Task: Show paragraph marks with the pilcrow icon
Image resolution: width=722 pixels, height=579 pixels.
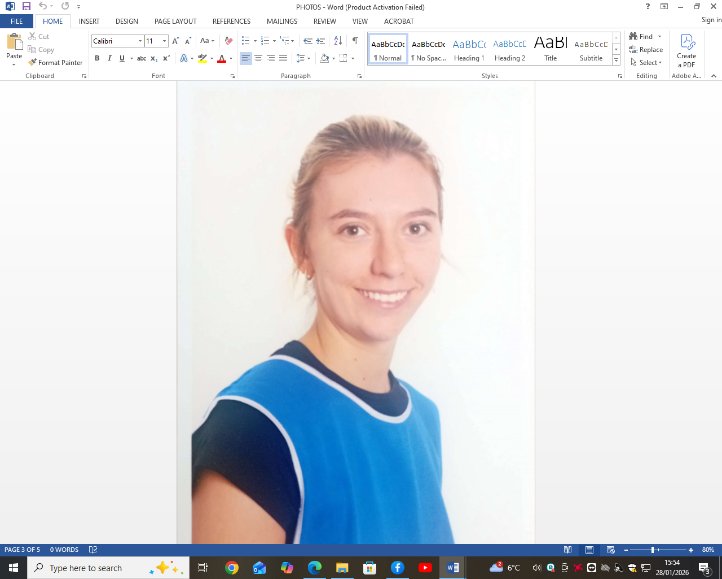Action: (x=355, y=41)
